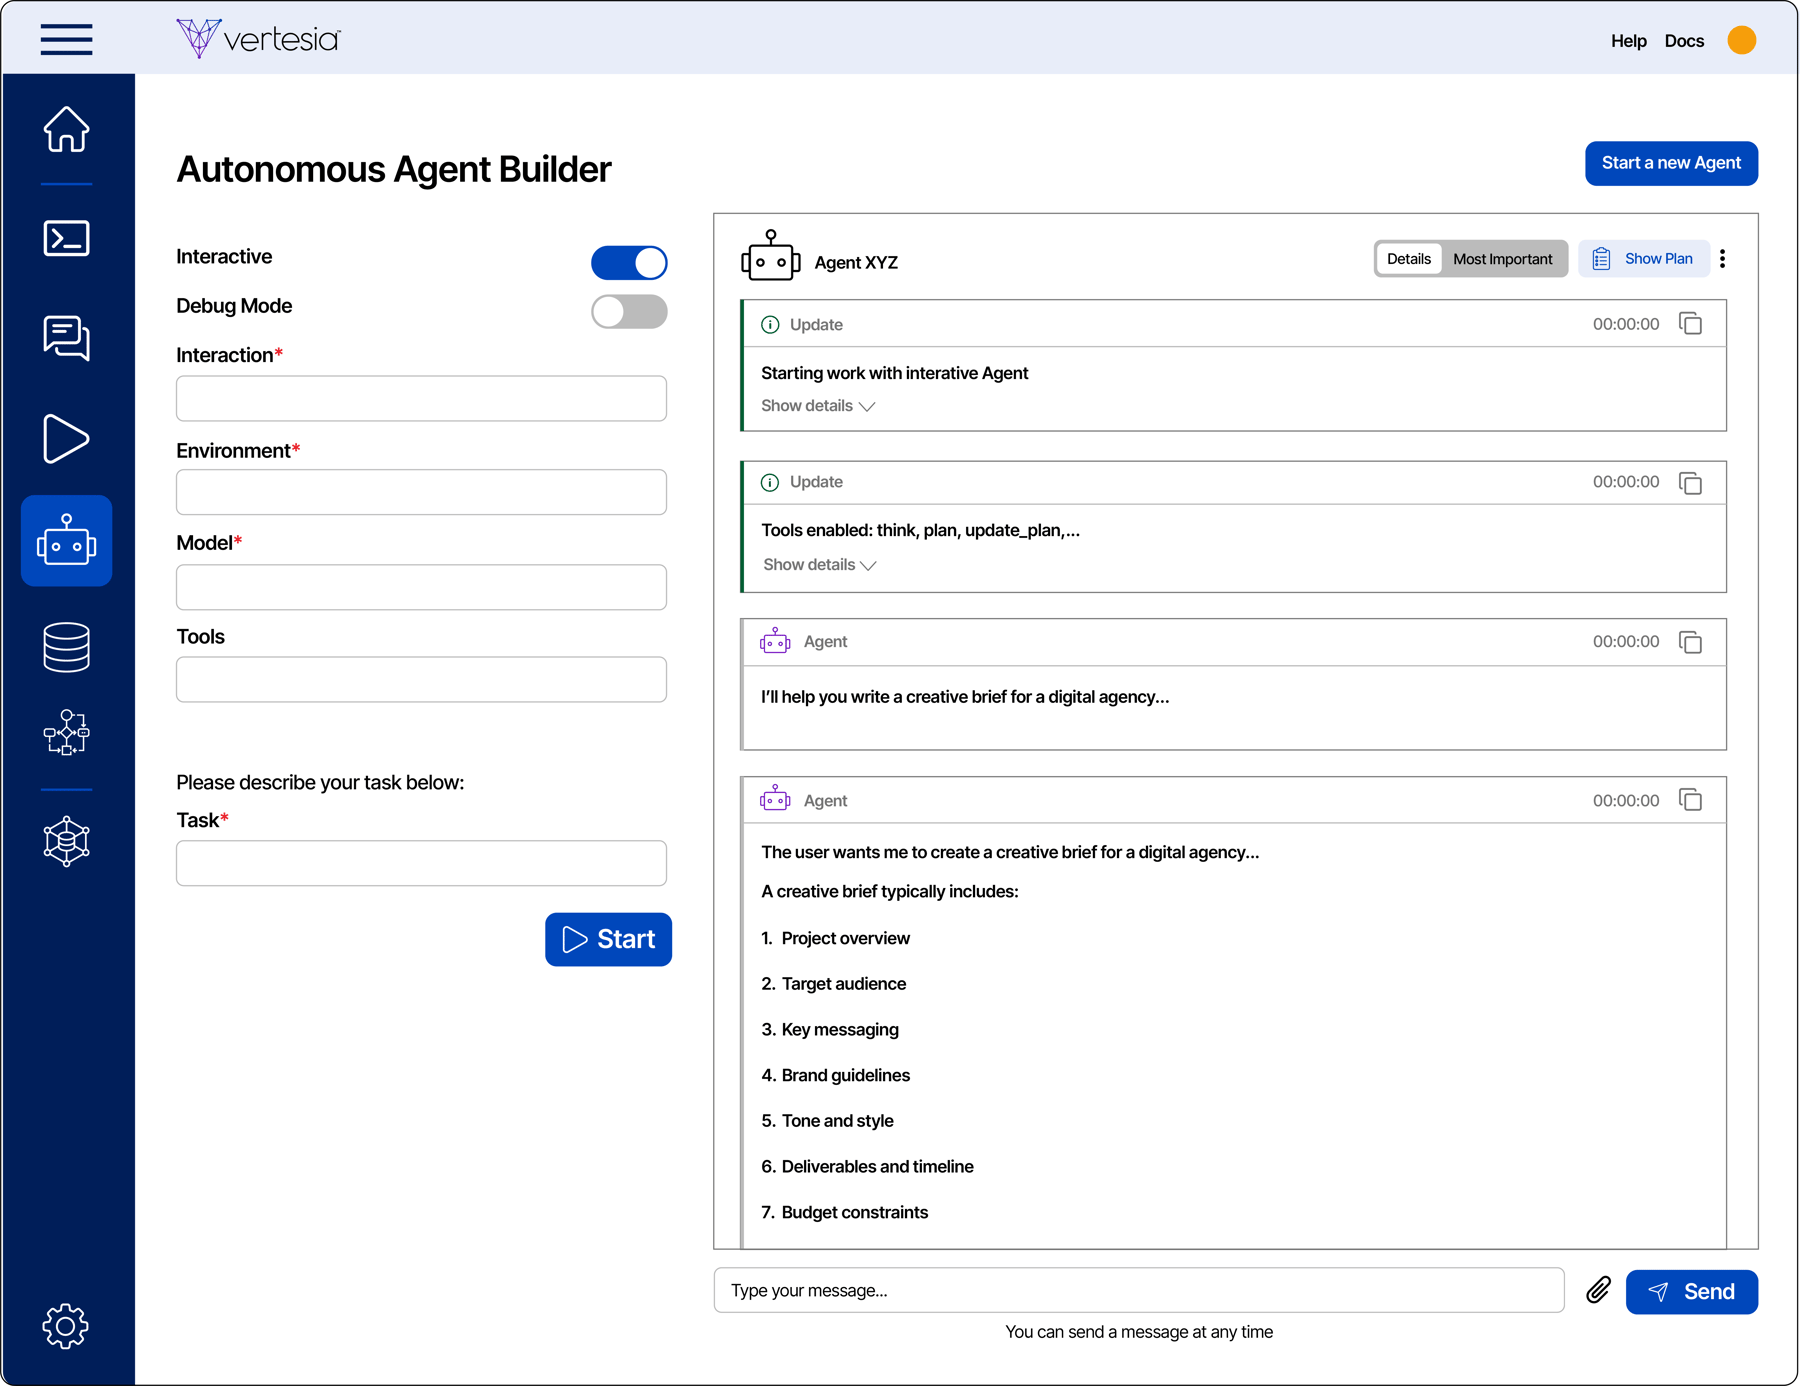1800x1386 pixels.
Task: Copy the 'The user wants me' agent message
Action: [1690, 800]
